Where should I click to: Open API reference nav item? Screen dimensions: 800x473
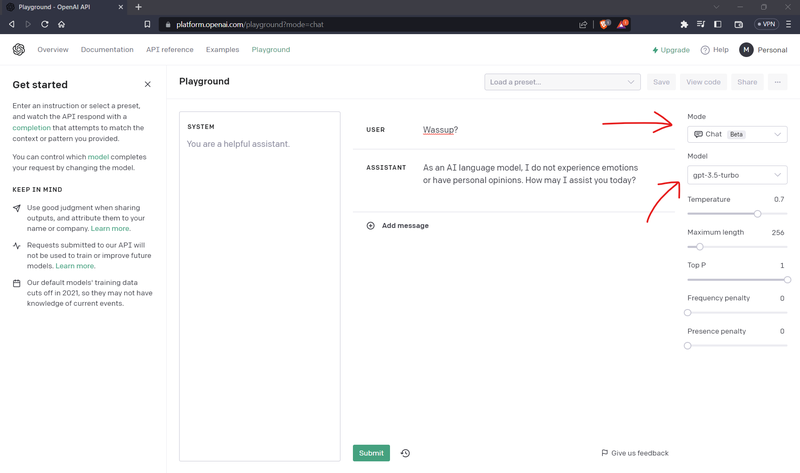[169, 49]
